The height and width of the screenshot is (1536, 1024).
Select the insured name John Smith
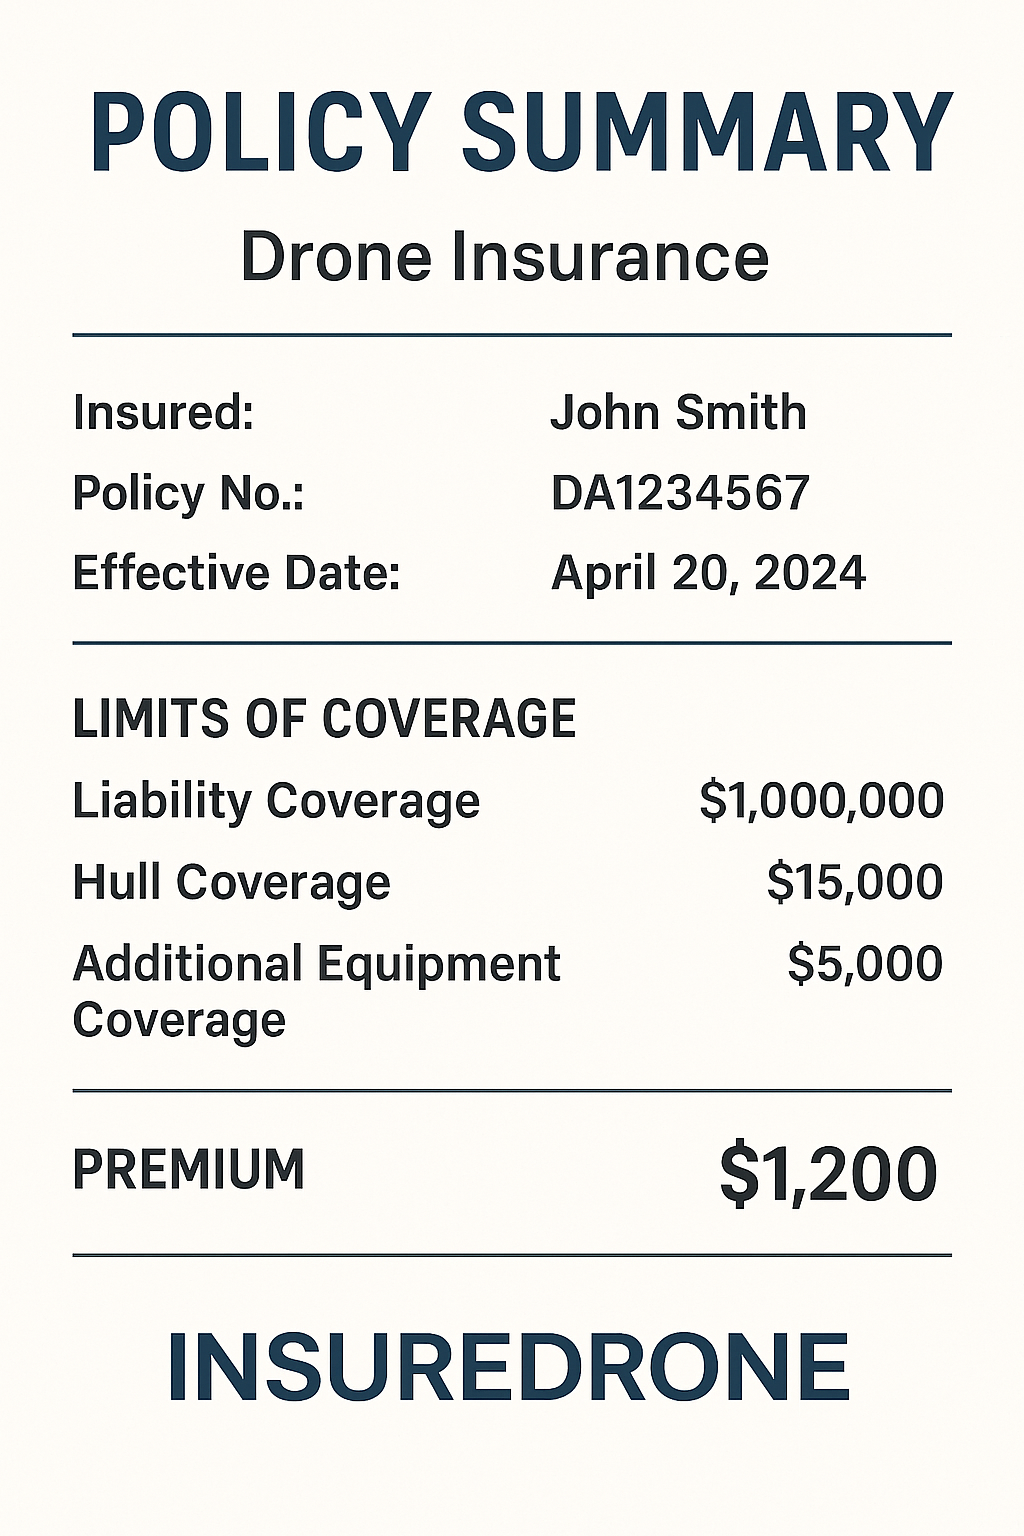pos(678,413)
